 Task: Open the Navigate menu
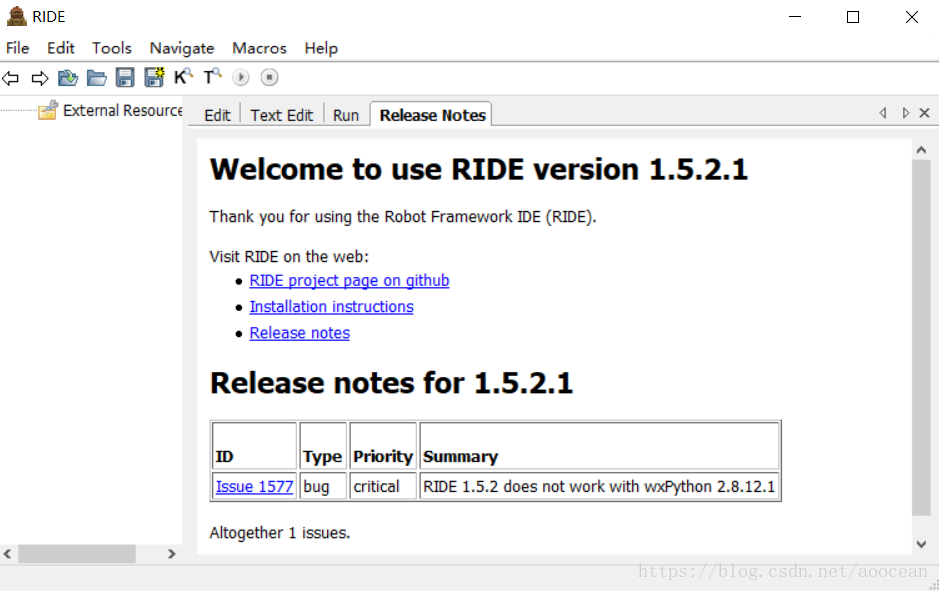point(181,48)
